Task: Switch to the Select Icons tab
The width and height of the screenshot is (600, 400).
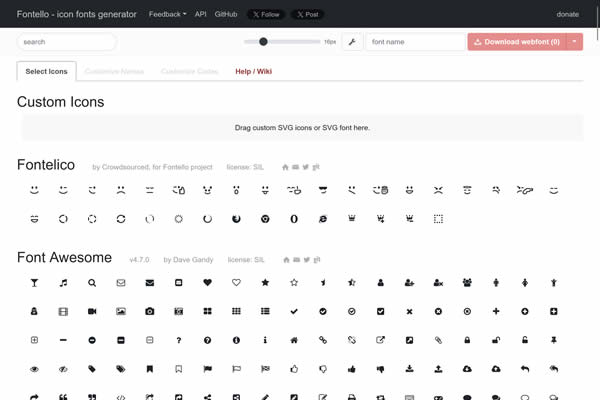Action: click(x=46, y=71)
